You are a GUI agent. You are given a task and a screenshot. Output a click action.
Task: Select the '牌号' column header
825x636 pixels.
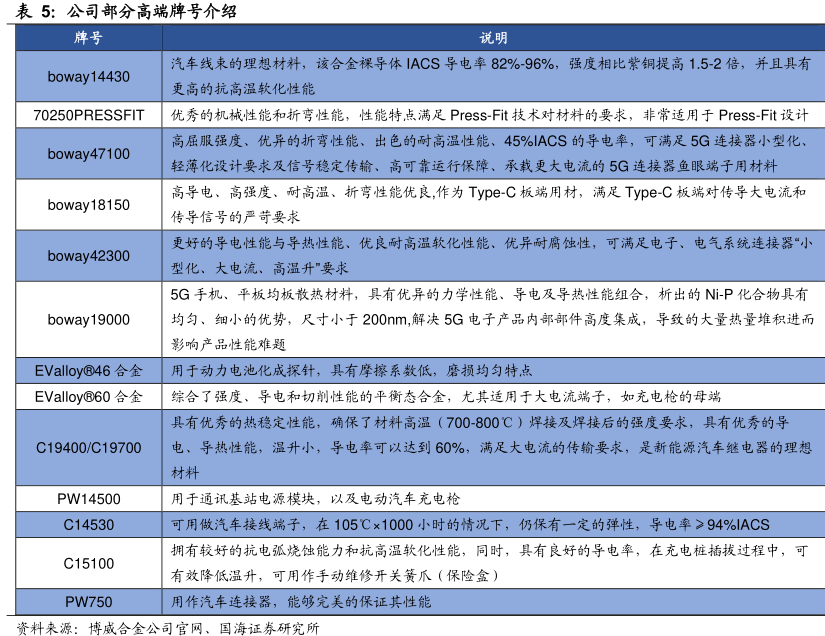88,38
